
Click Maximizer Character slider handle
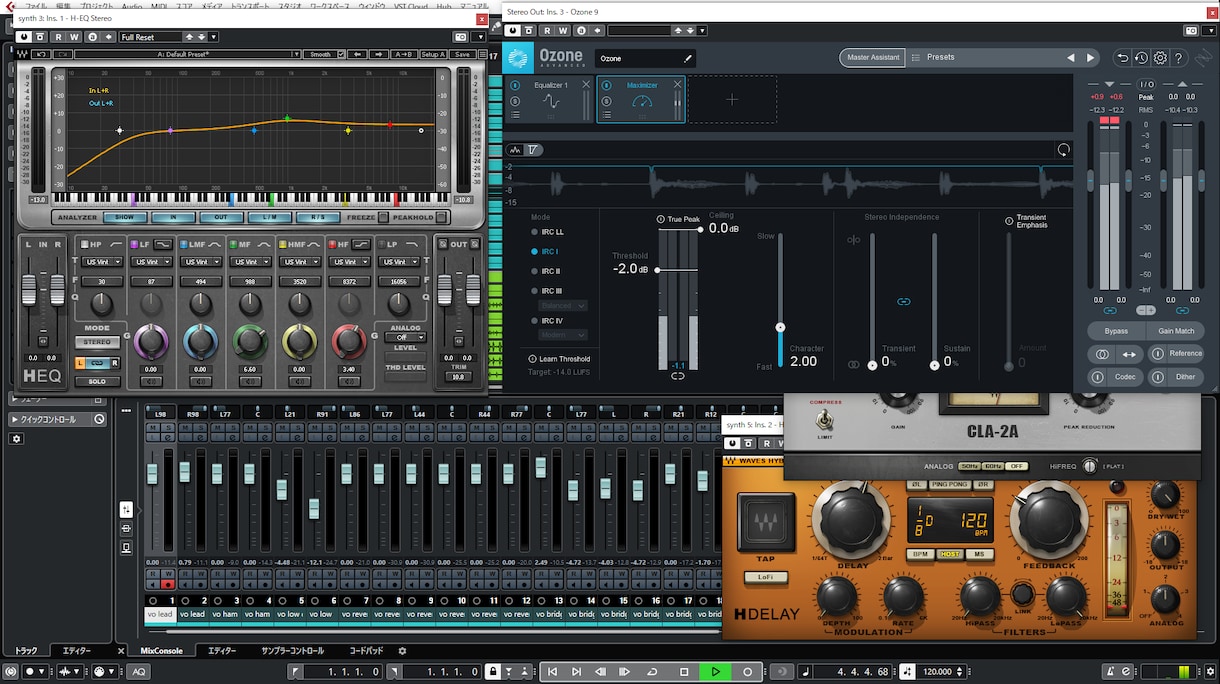(781, 327)
